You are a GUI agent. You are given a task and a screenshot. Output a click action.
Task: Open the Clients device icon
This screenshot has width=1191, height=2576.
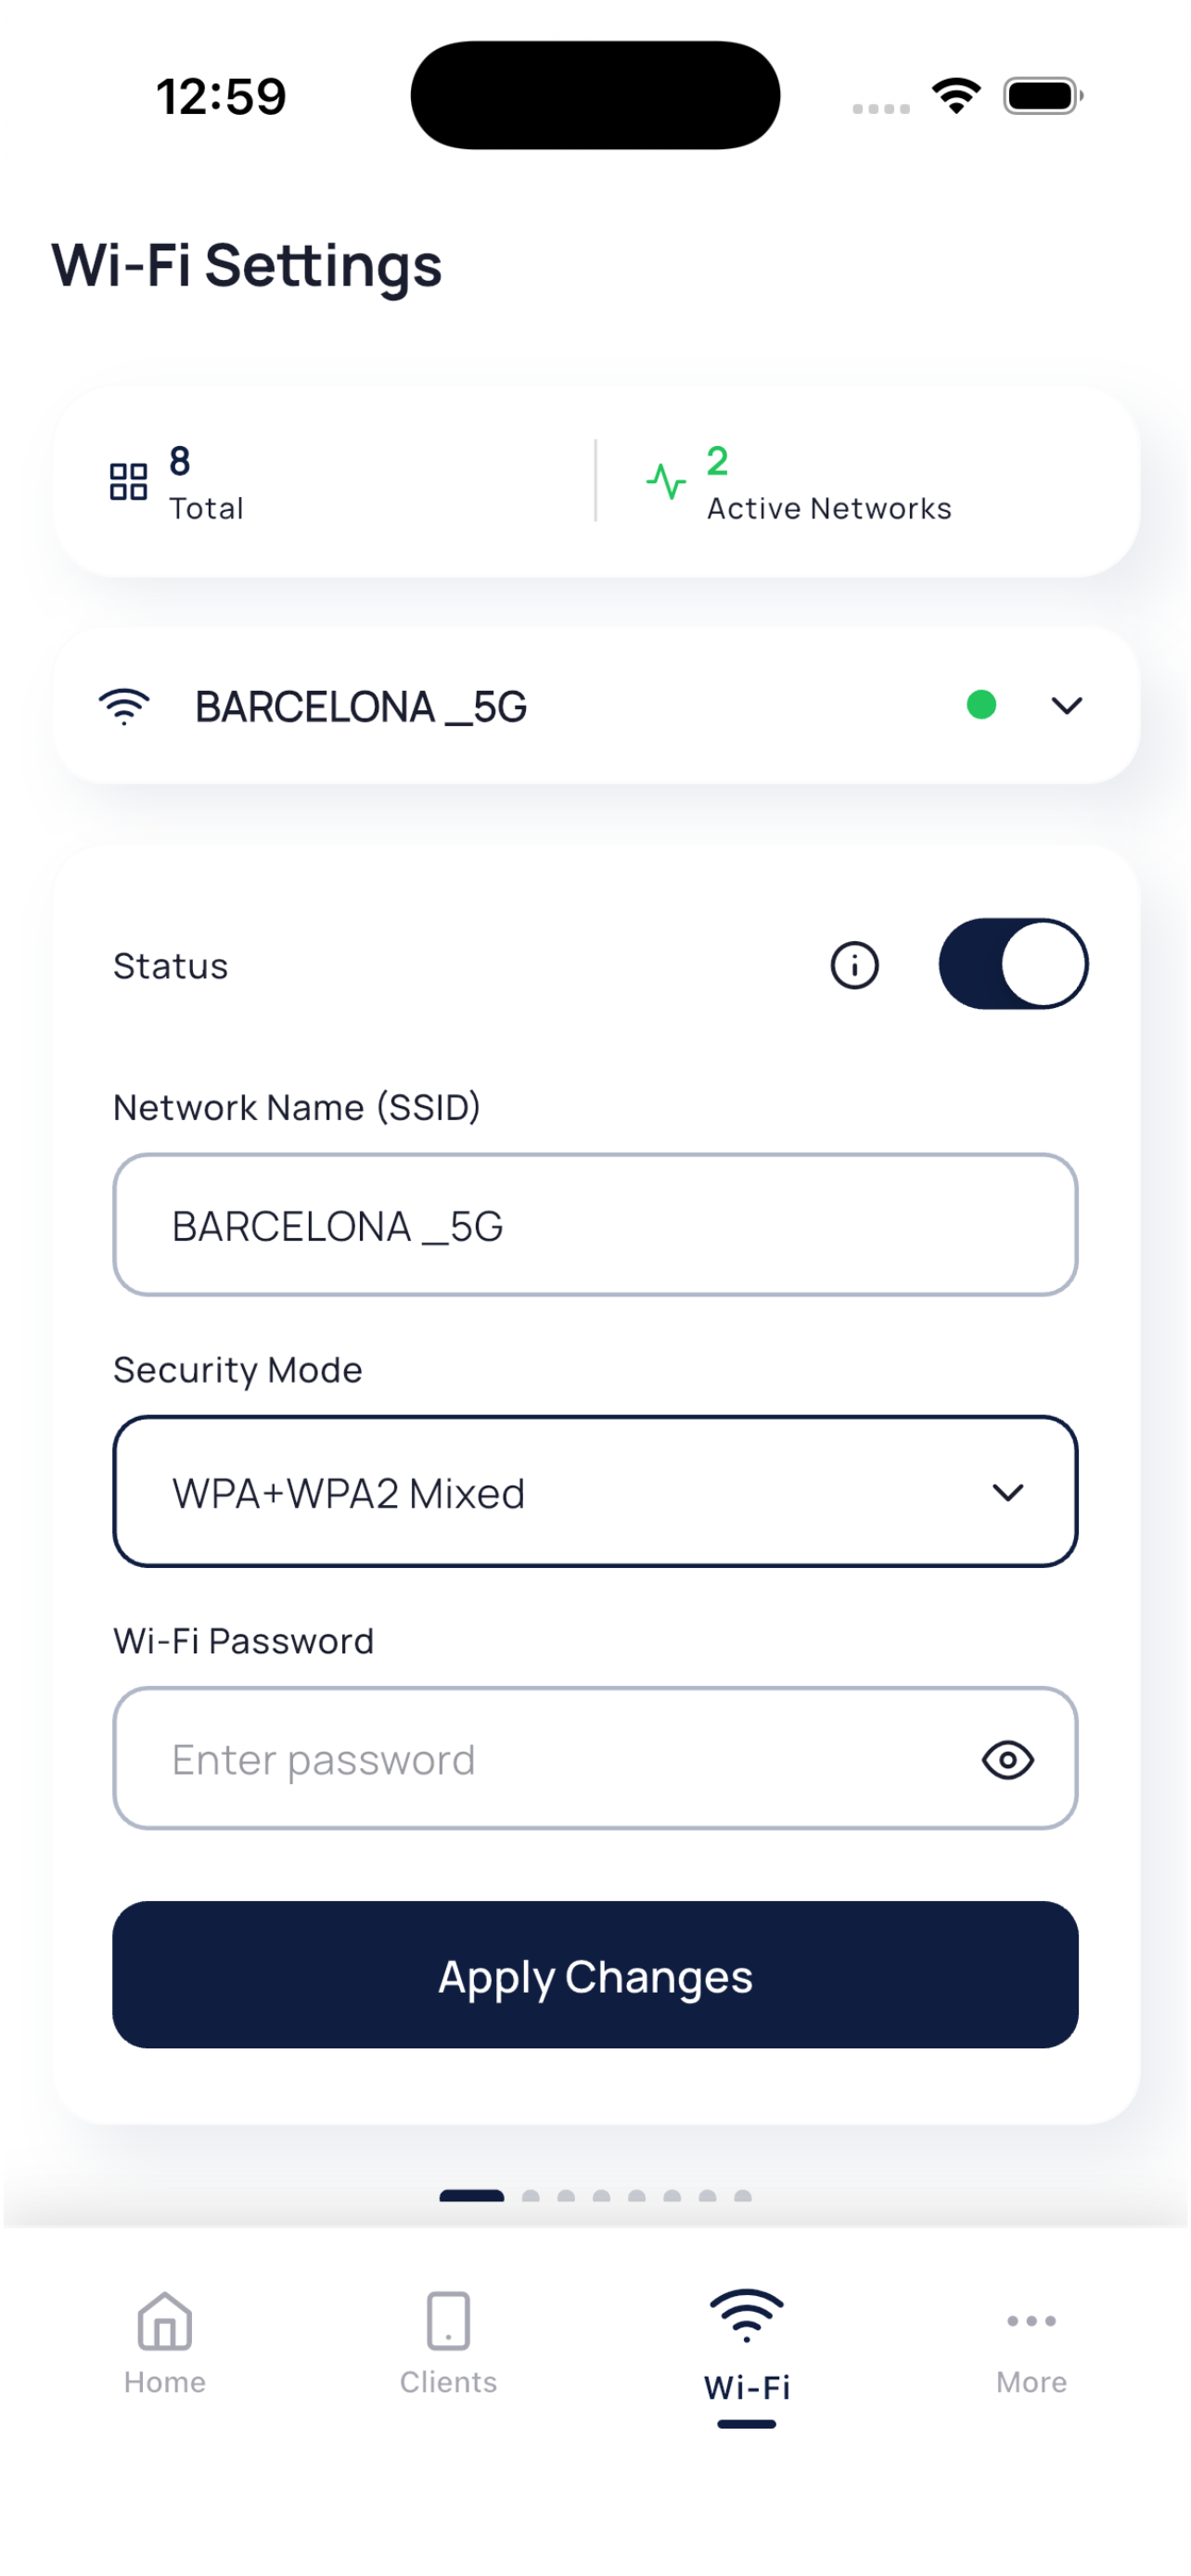point(448,2320)
